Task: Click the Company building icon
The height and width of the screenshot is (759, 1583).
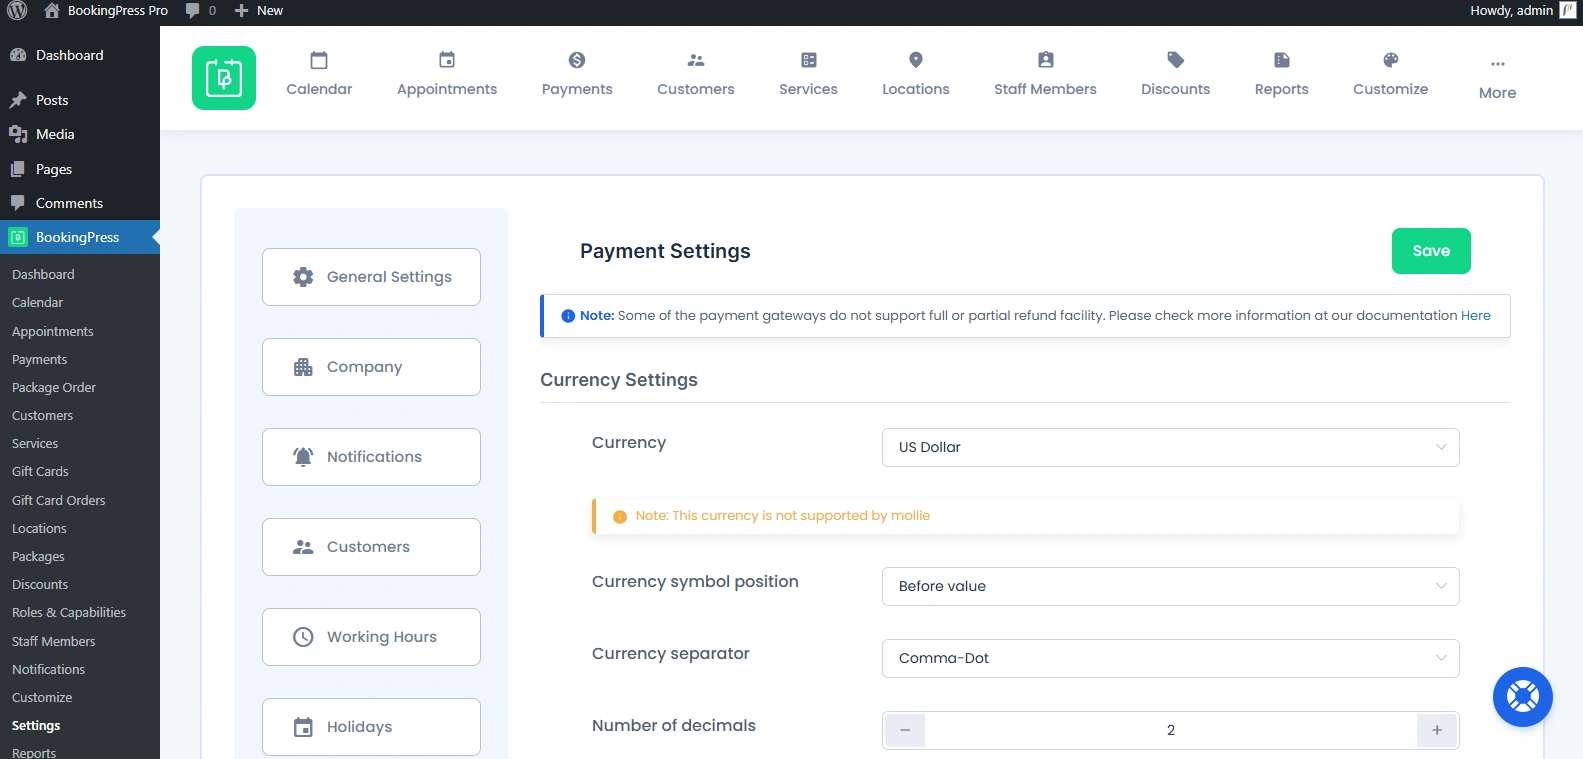Action: 303,367
